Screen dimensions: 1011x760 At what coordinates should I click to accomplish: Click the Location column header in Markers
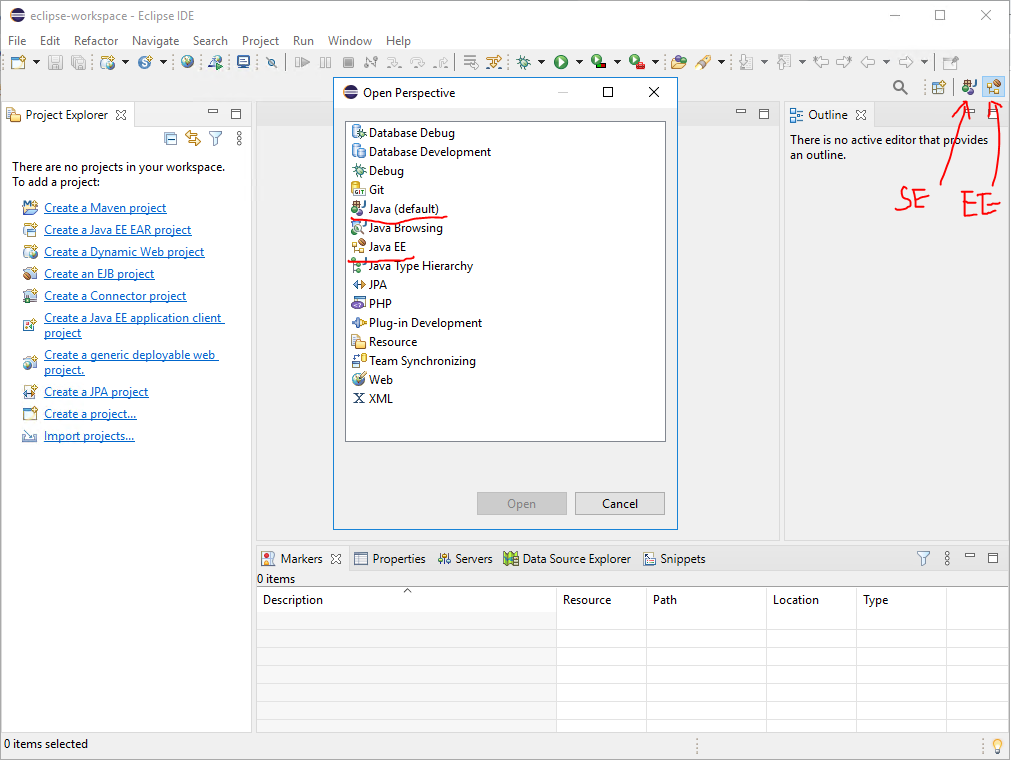tap(812, 599)
